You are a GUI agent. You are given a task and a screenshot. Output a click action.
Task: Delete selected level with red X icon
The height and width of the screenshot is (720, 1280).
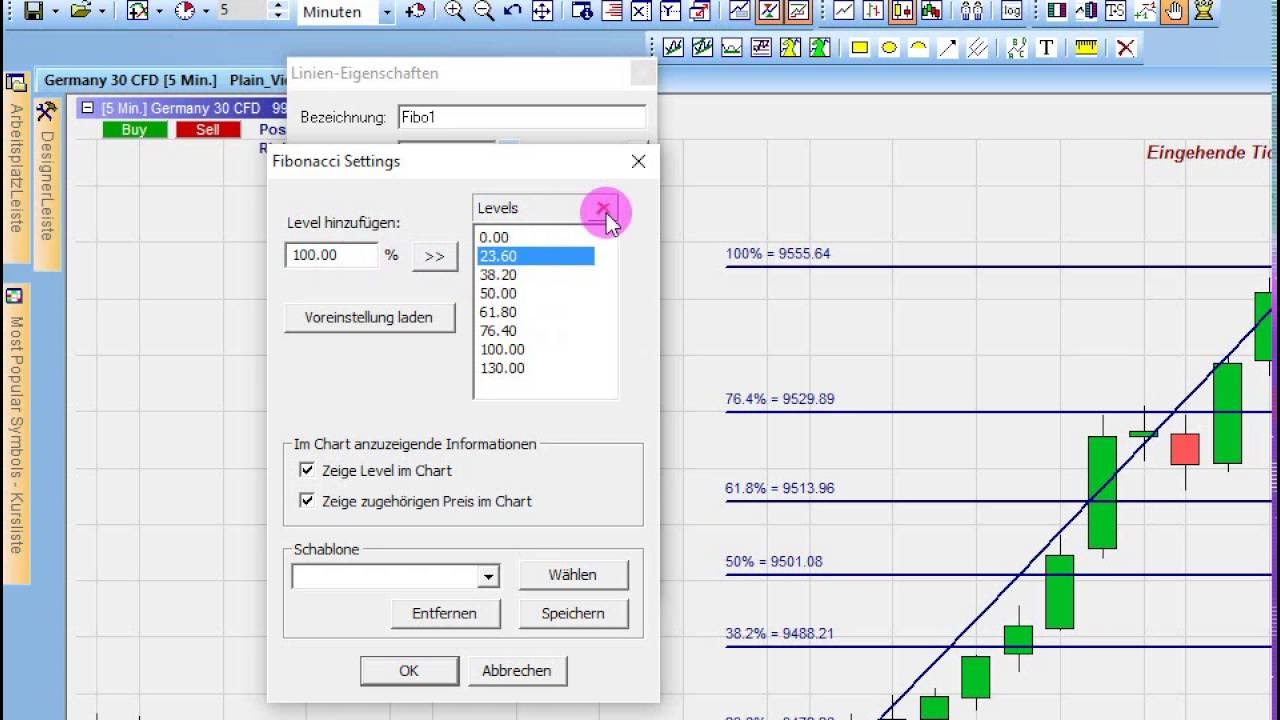[603, 208]
